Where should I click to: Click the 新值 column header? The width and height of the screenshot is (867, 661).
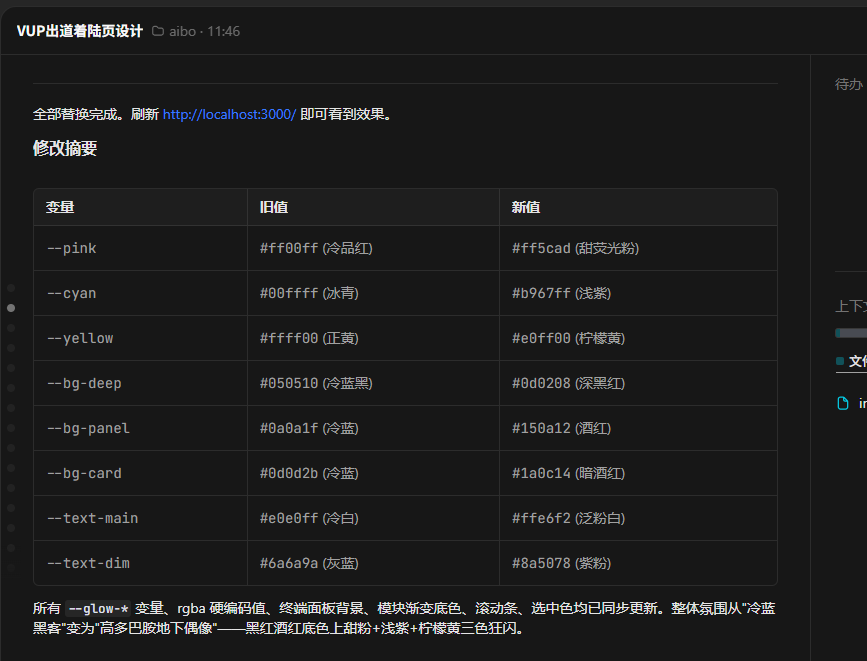pos(525,207)
